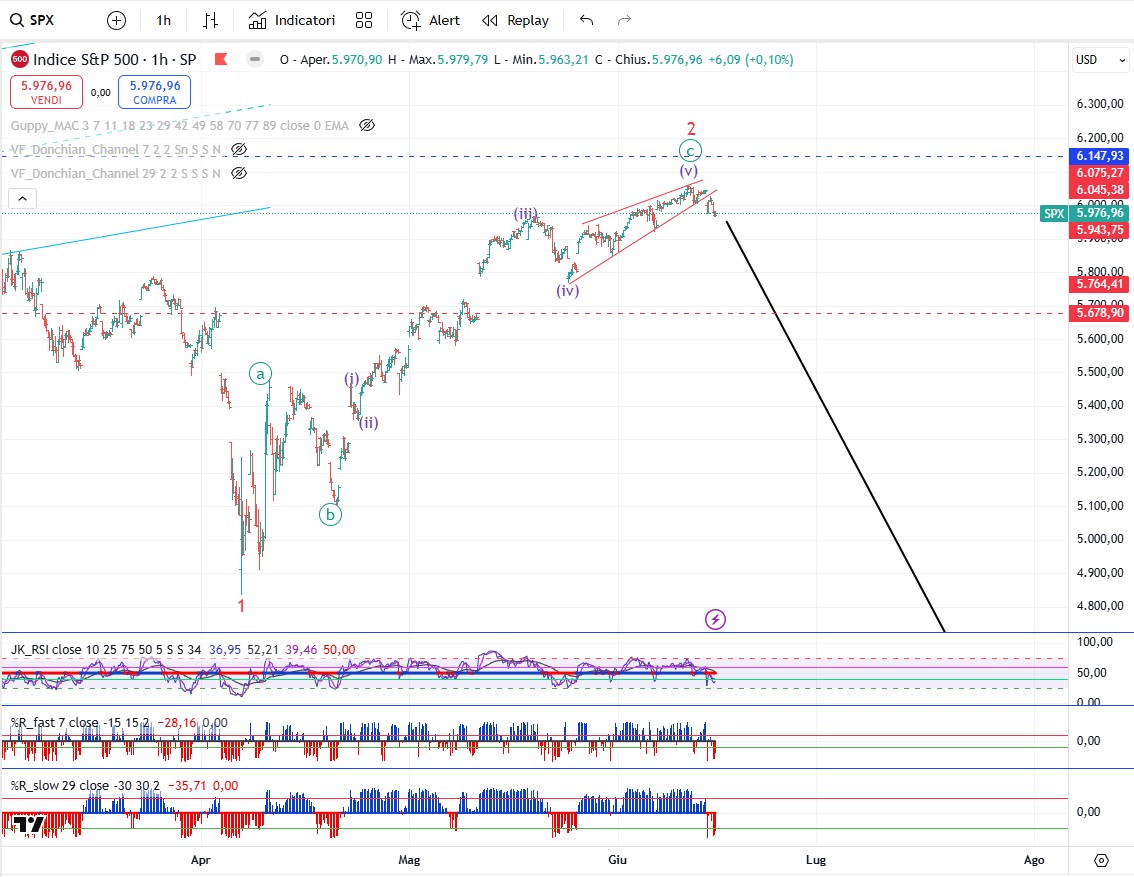
Task: Open indicator templates grid icon
Action: (x=364, y=20)
